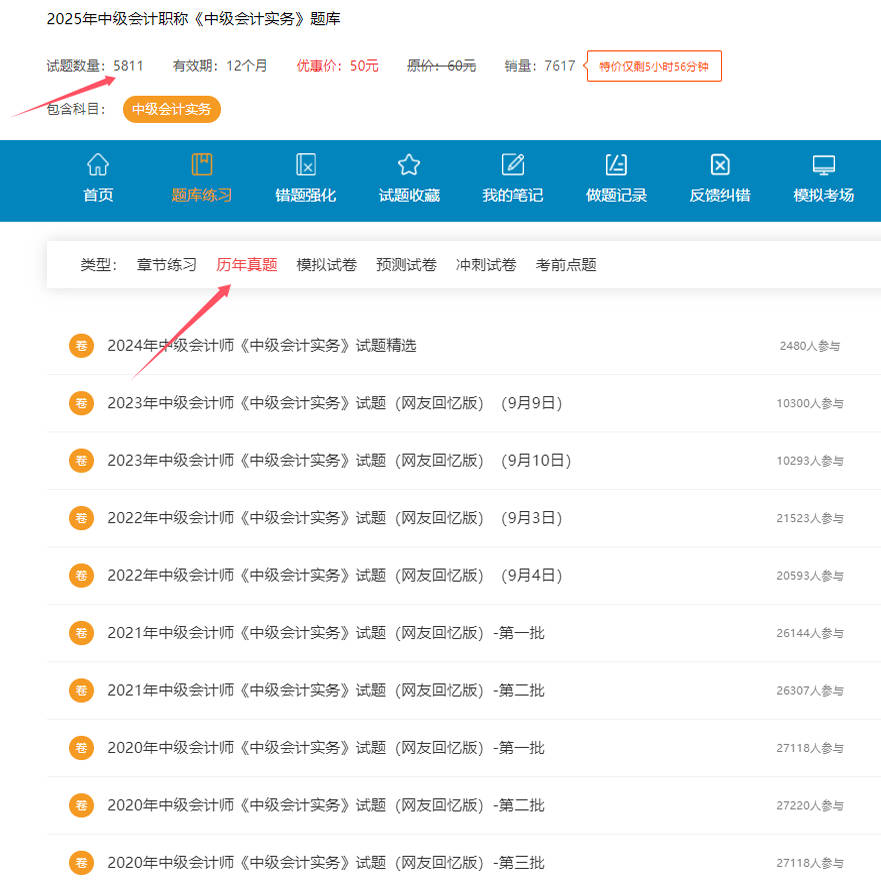
Task: Switch to 冲刺试卷 type
Action: [x=486, y=265]
